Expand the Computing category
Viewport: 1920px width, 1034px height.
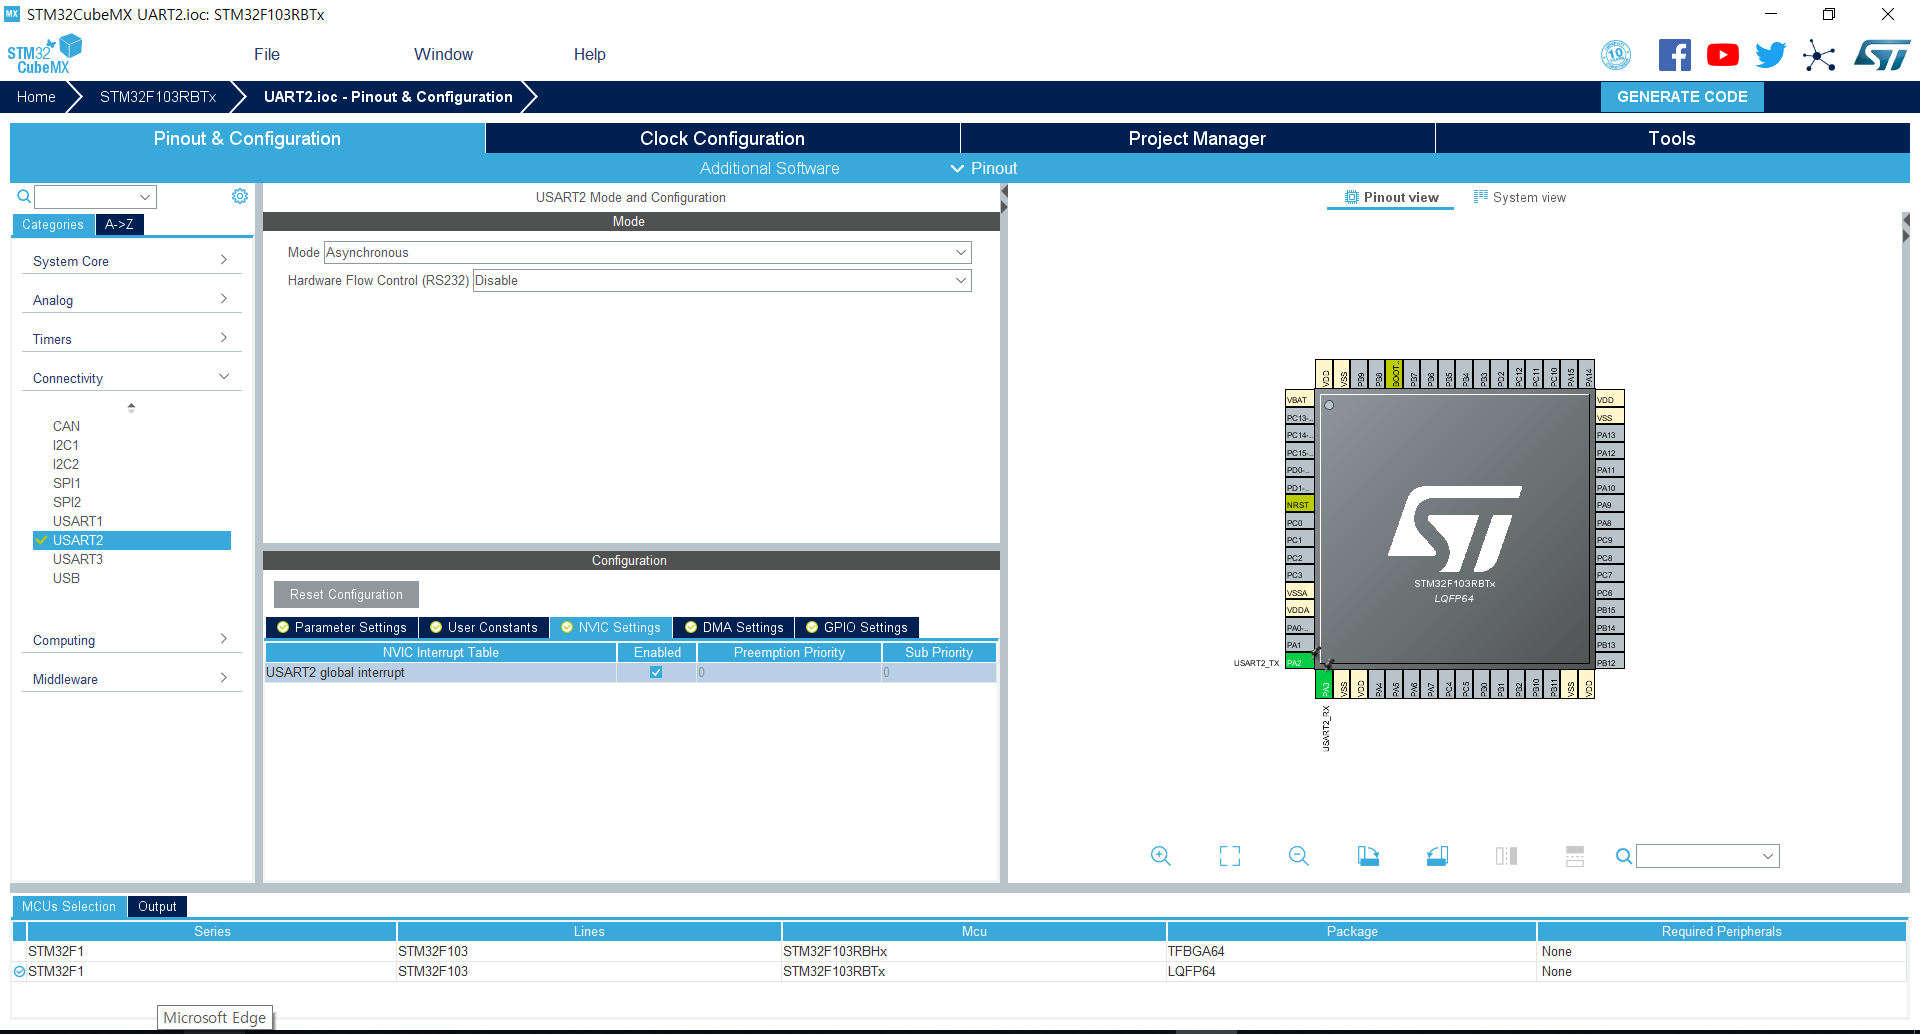coord(131,640)
